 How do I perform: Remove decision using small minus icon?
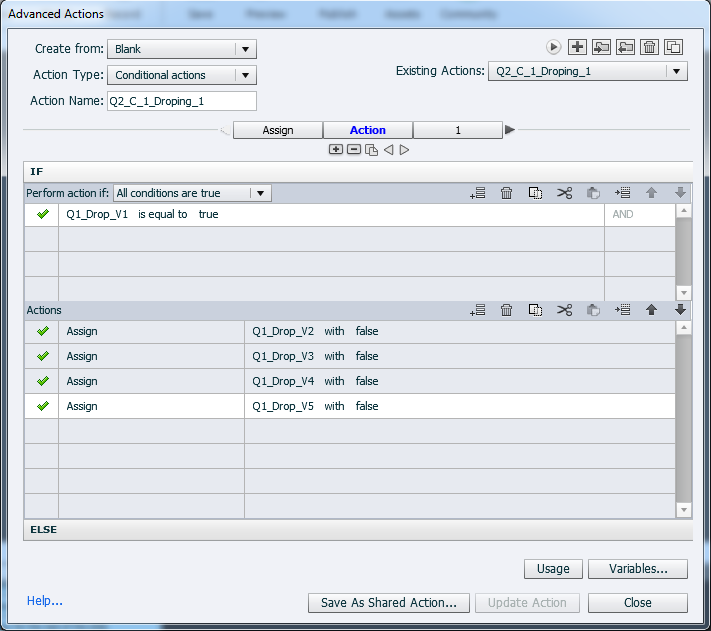tap(354, 150)
